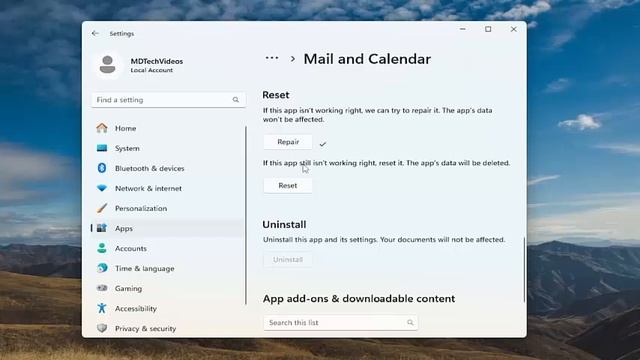Click the "Mail and Calendar" page title
640x360 pixels.
367,59
